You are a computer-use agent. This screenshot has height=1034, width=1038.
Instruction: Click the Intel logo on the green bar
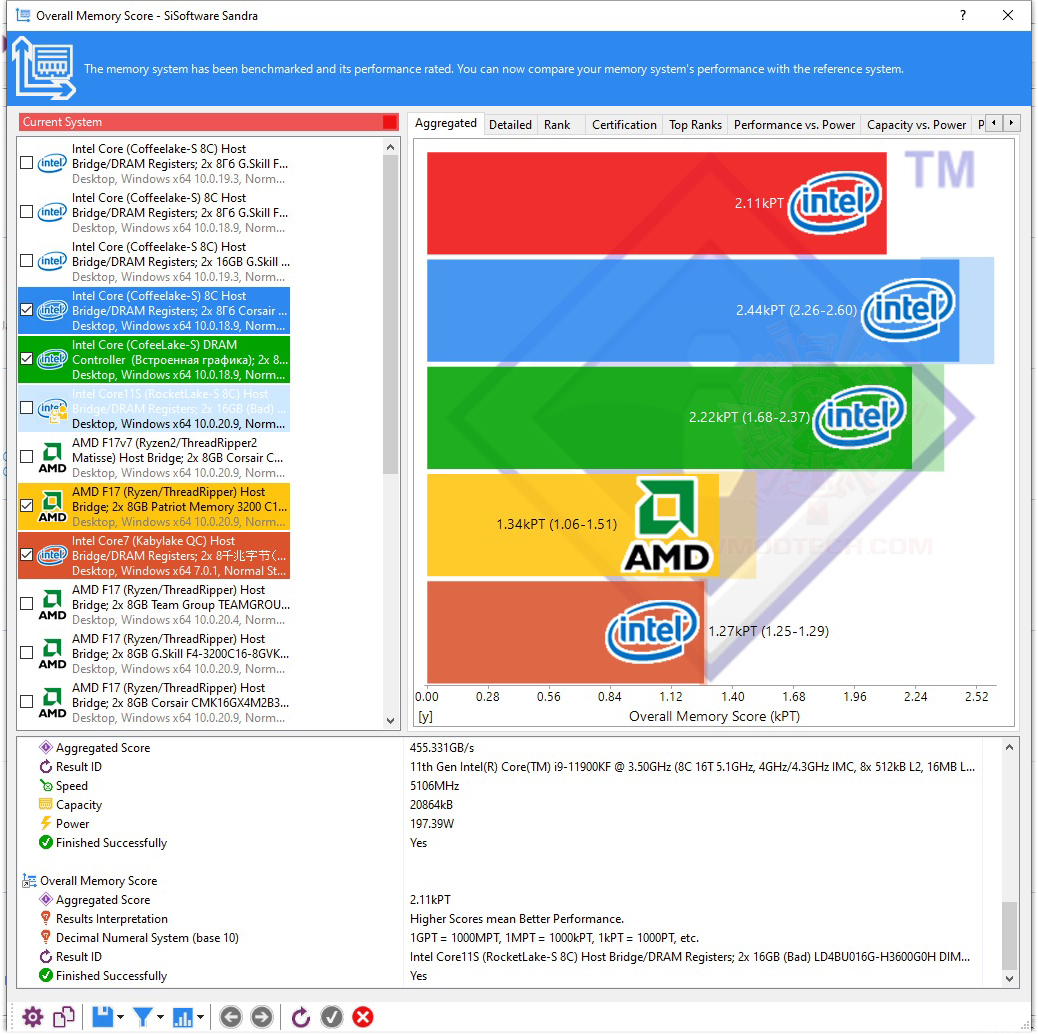pyautogui.click(x=859, y=416)
